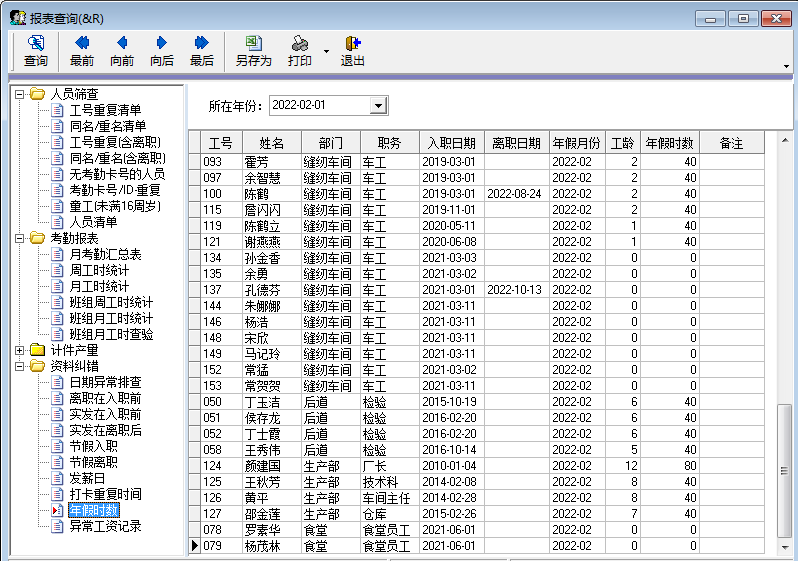Click the 入职日期 column header
Image resolution: width=798 pixels, height=561 pixels.
click(452, 143)
